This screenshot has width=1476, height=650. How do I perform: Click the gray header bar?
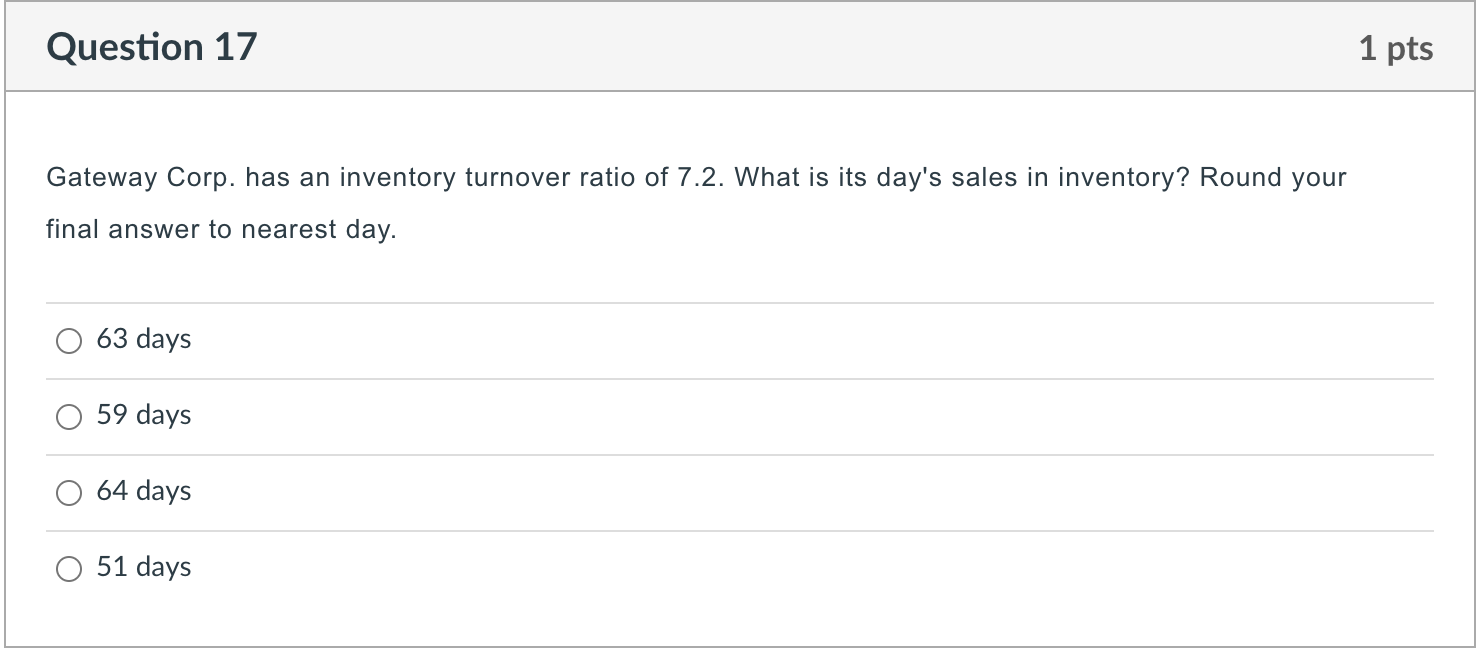click(738, 45)
